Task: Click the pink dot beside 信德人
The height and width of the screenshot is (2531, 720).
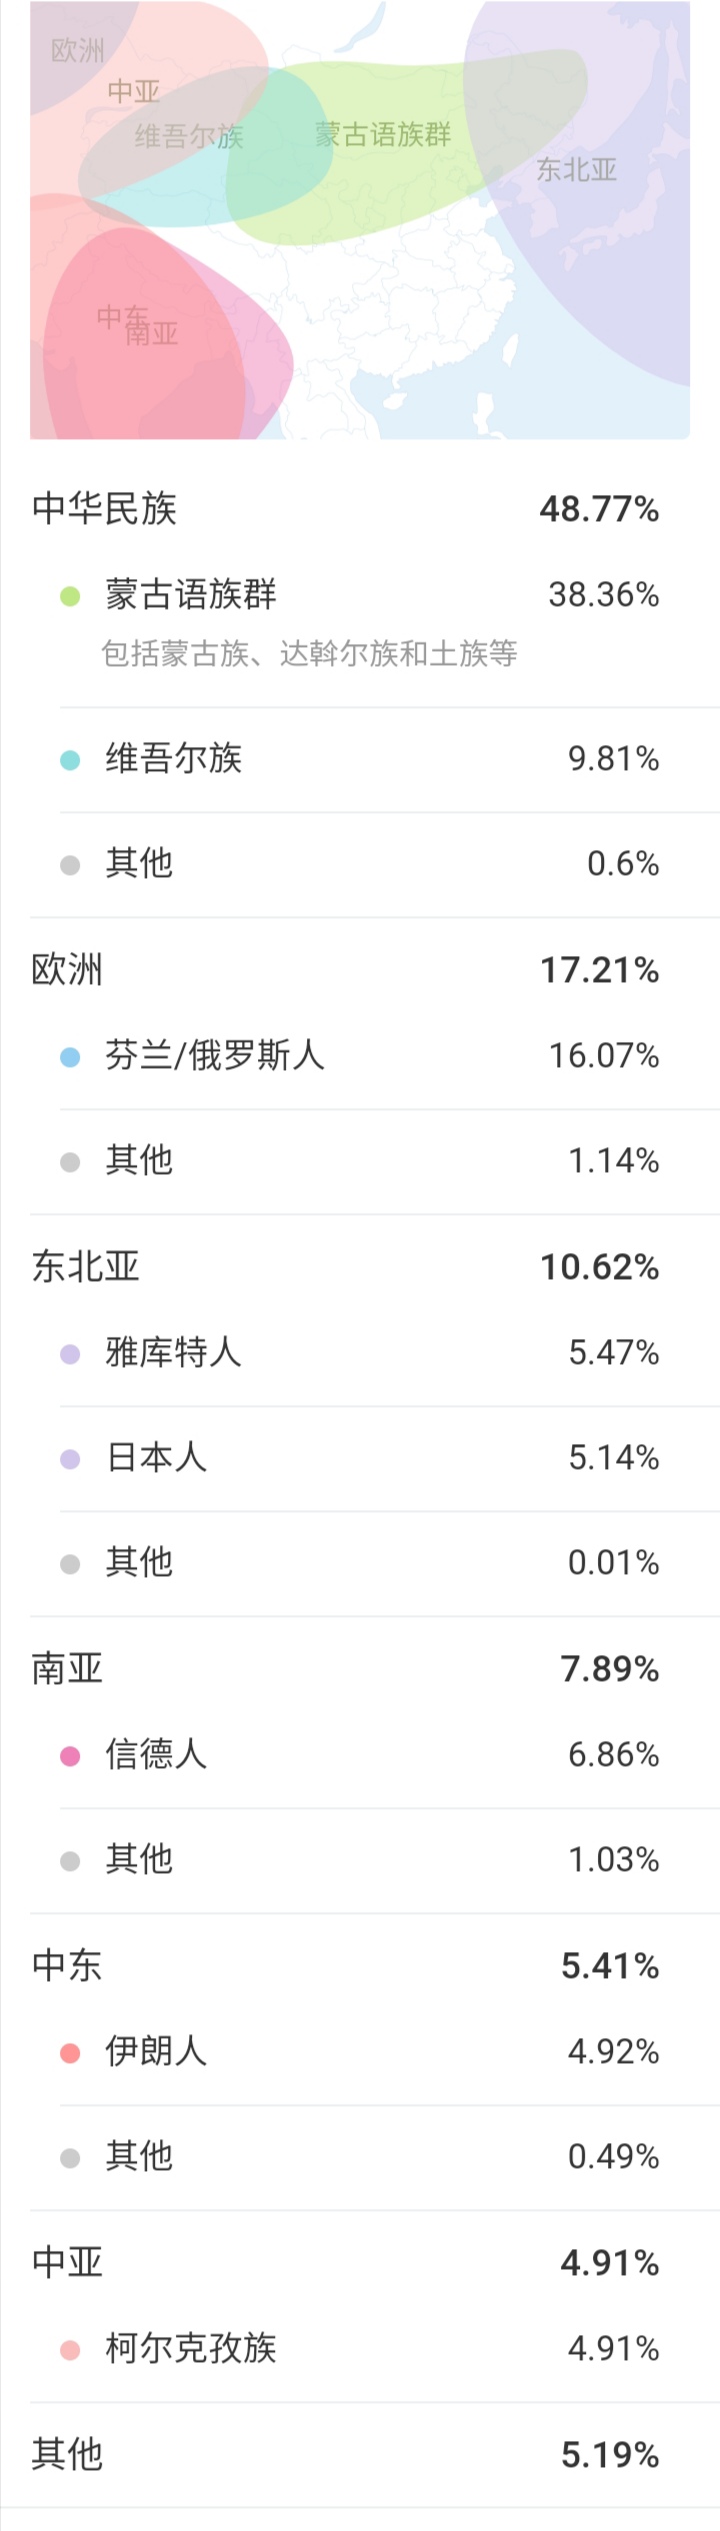Action: [x=70, y=1756]
